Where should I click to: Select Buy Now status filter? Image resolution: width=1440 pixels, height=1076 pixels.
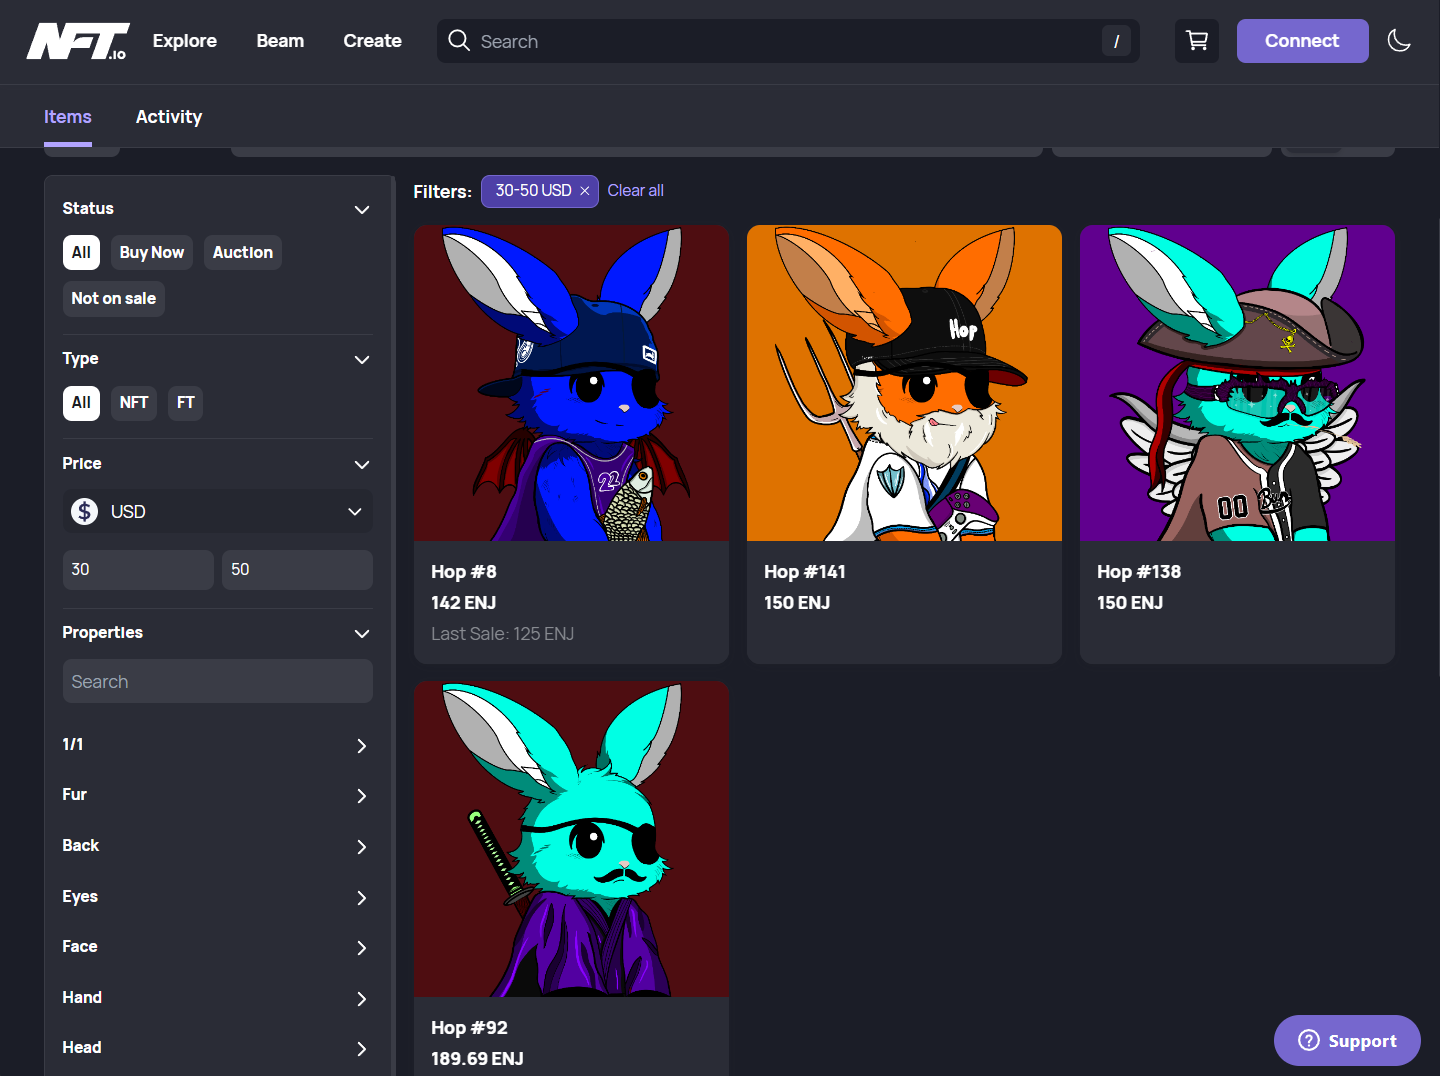tap(152, 252)
